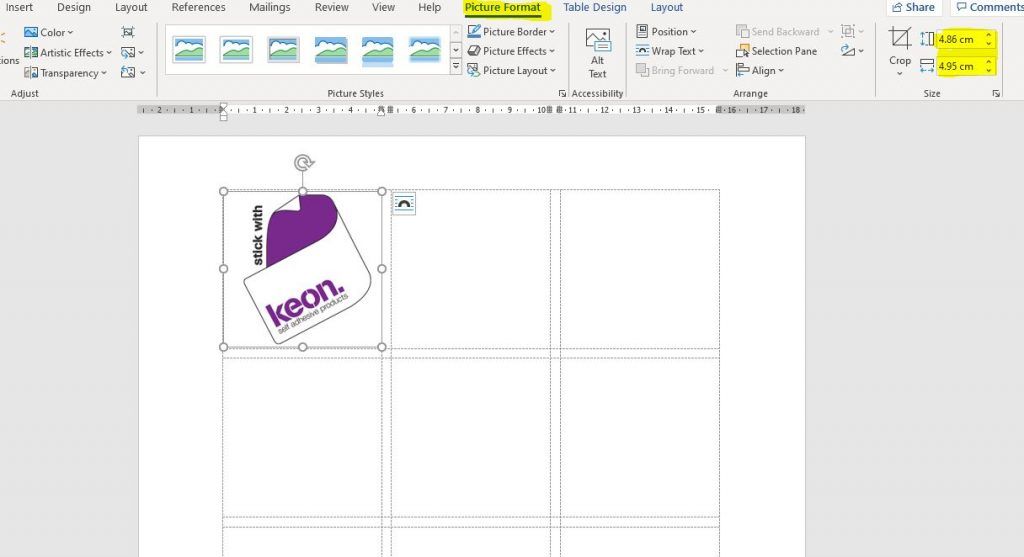Viewport: 1024px width, 557px height.
Task: Open the Transparency dropdown
Action: 65,73
